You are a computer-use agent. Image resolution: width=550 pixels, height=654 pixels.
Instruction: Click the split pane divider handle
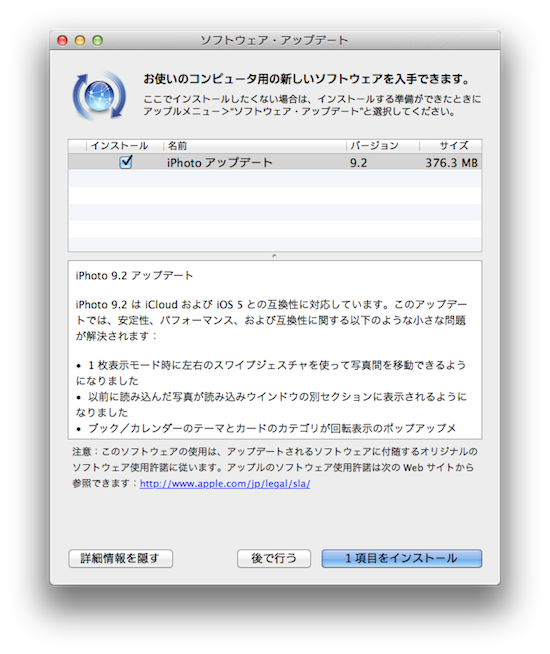(274, 256)
